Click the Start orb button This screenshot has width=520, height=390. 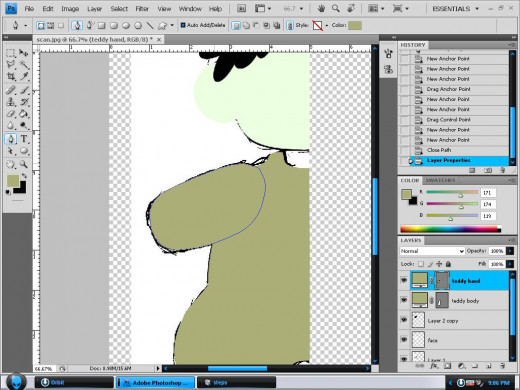coord(16,382)
